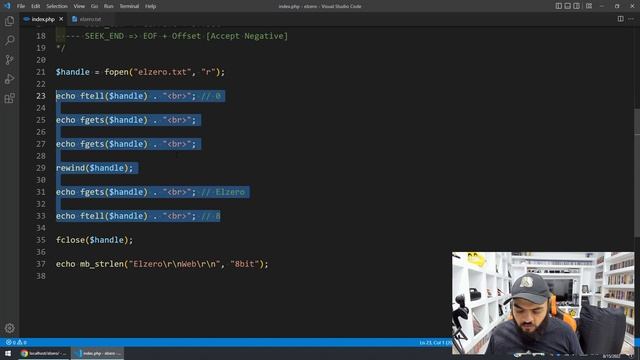Screen dimensions: 640x360
Task: Open the View menu
Action: point(79,6)
